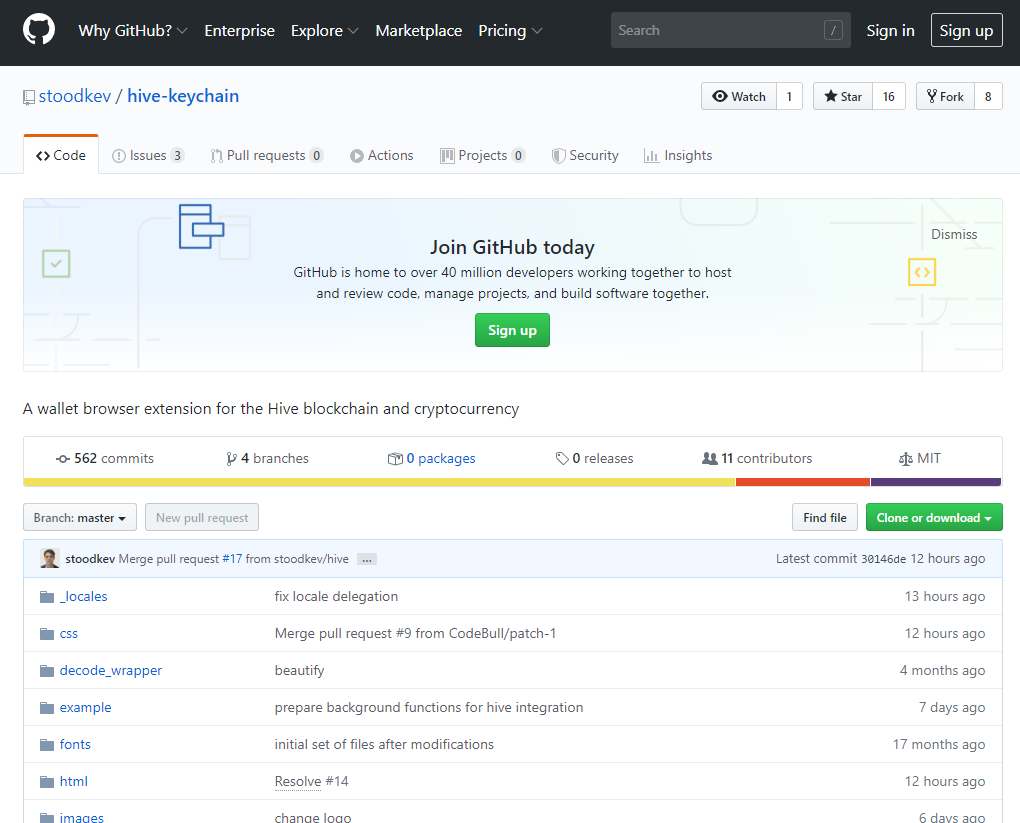Click the MIT license scale icon
1020x823 pixels.
pos(906,459)
